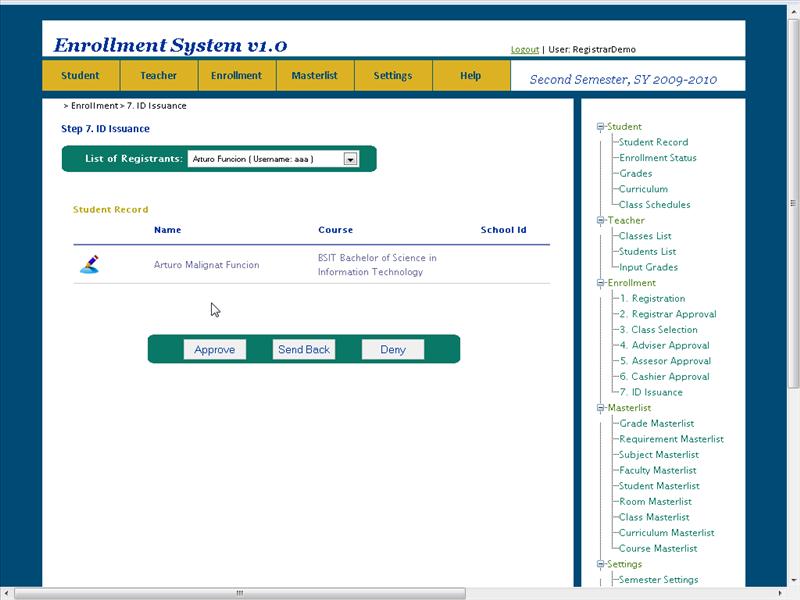This screenshot has height=600, width=800.
Task: Open Faculty Masterlist in sidebar
Action: [658, 470]
